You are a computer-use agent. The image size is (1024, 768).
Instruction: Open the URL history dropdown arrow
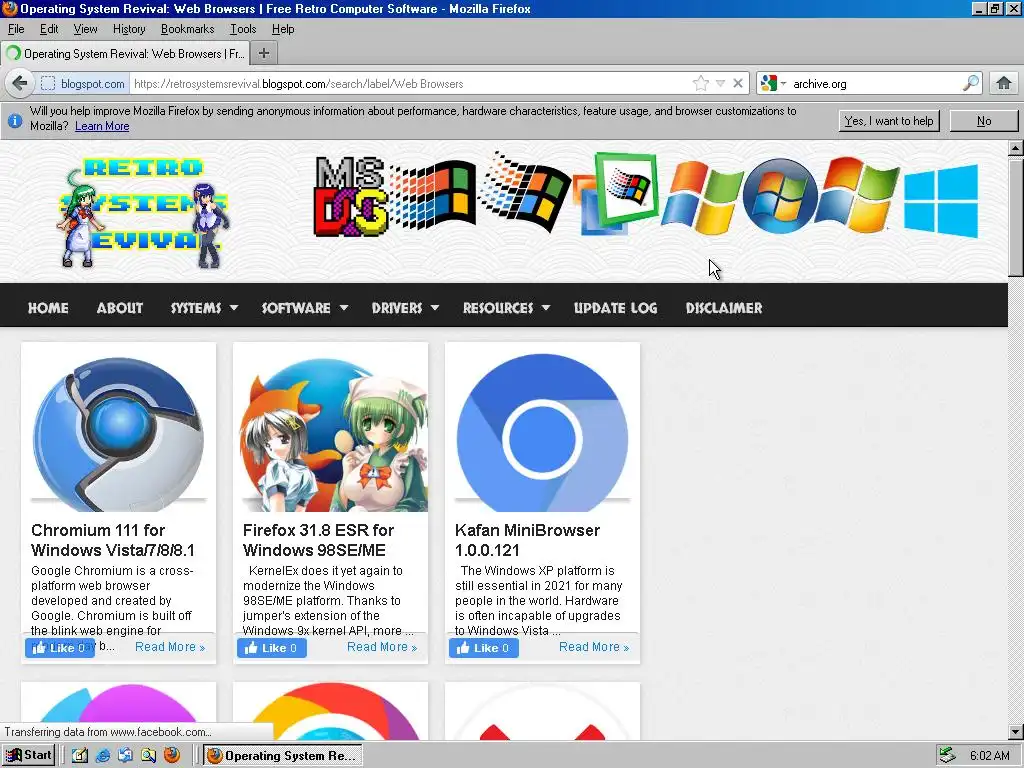click(720, 83)
